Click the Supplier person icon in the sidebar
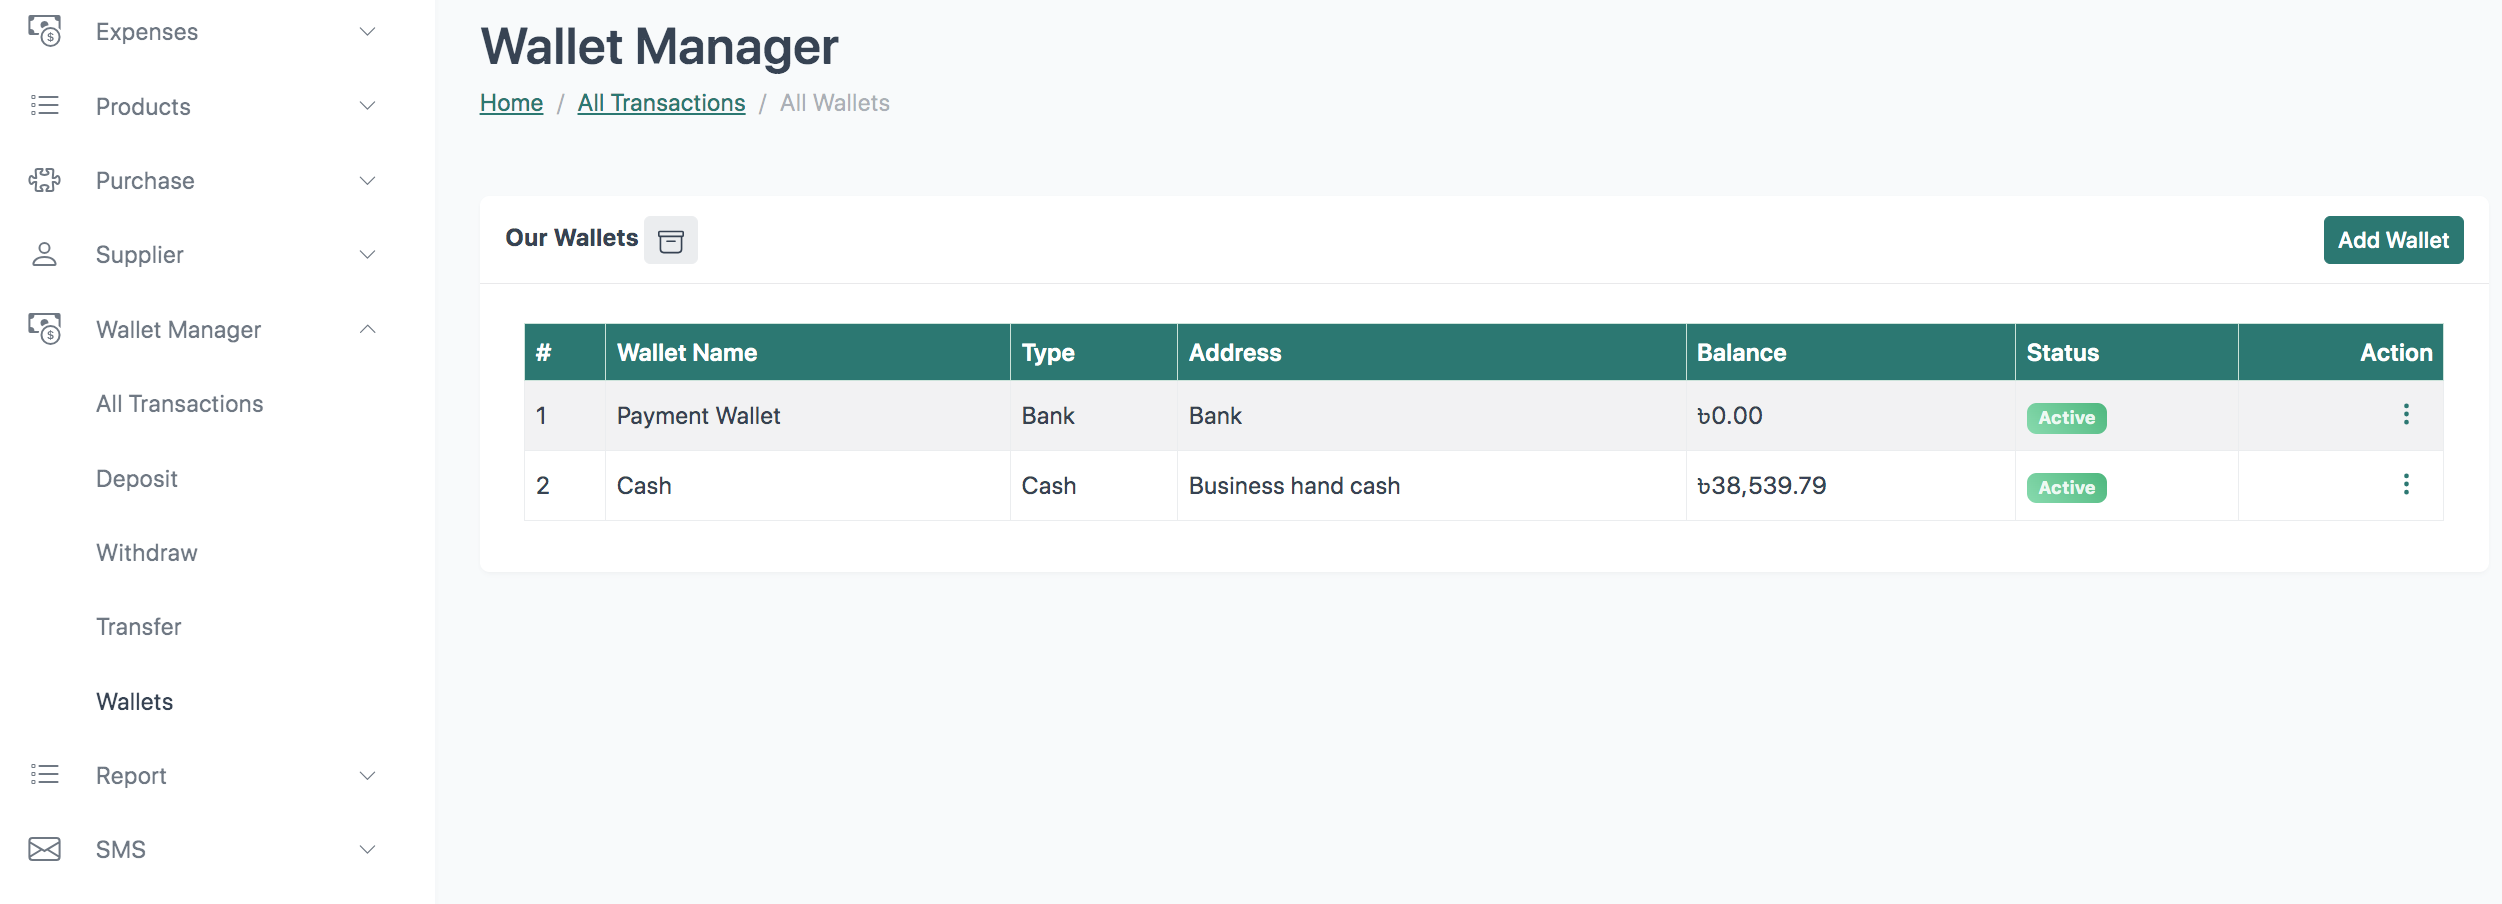Viewport: 2502px width, 904px height. [44, 255]
